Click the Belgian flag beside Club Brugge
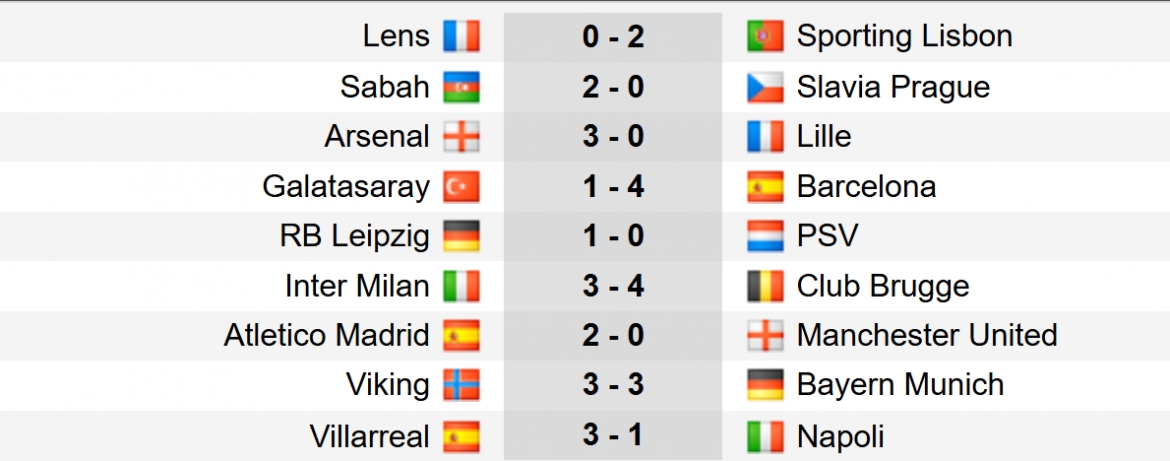The width and height of the screenshot is (1170, 461). 766,286
